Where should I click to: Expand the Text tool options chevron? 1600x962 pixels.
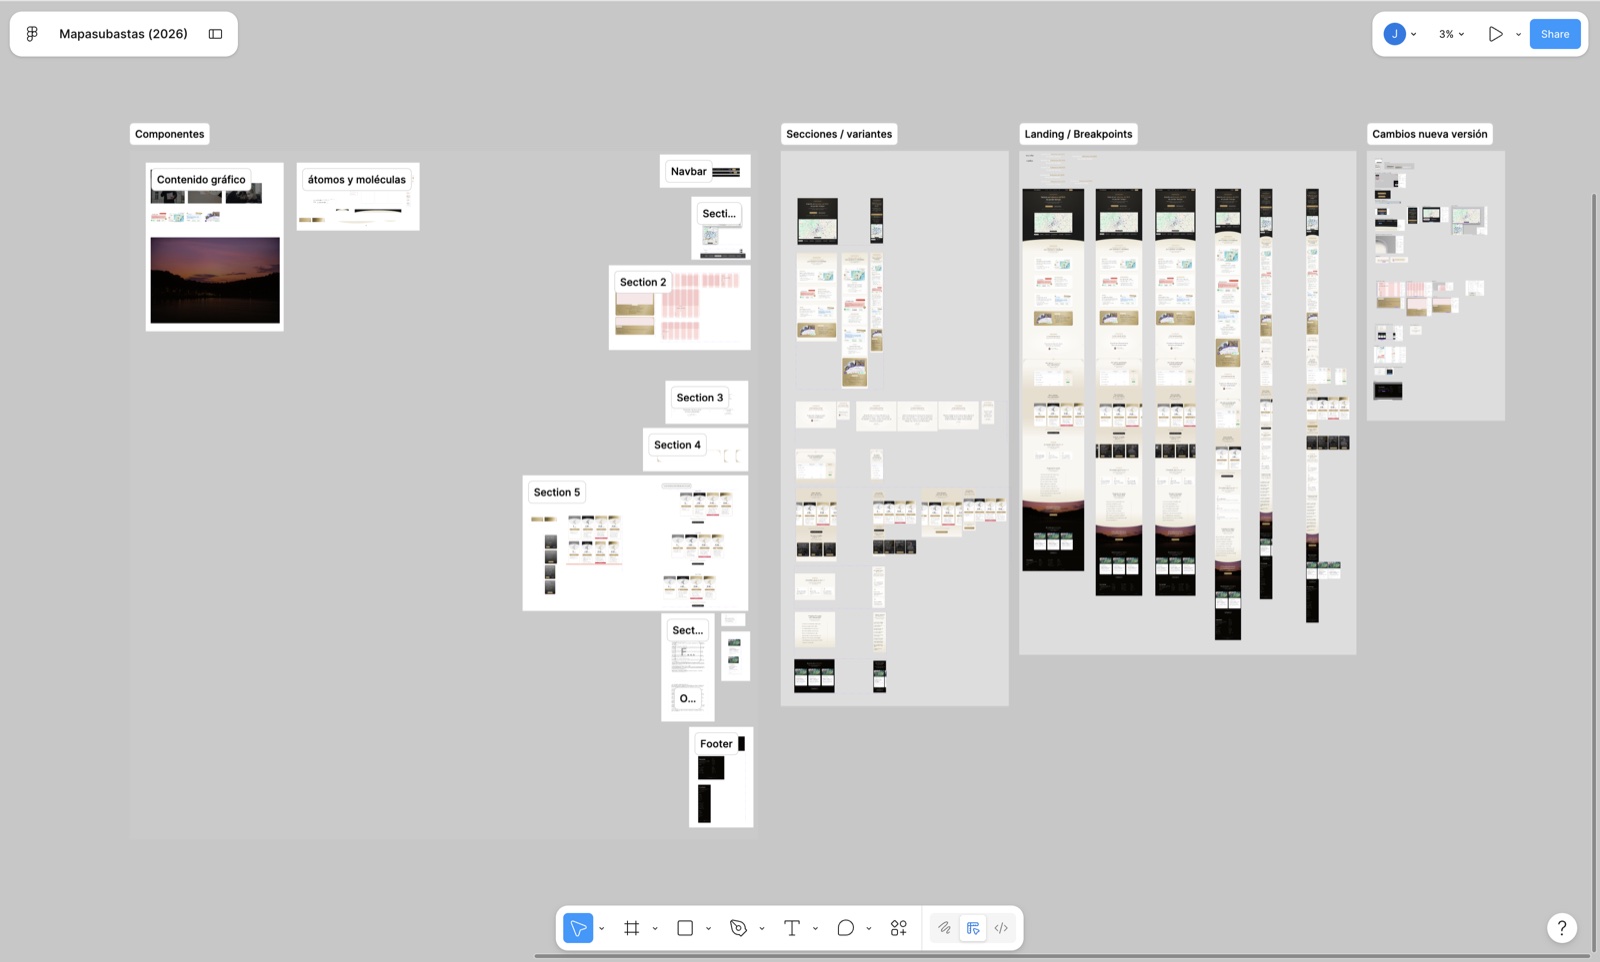pos(815,929)
